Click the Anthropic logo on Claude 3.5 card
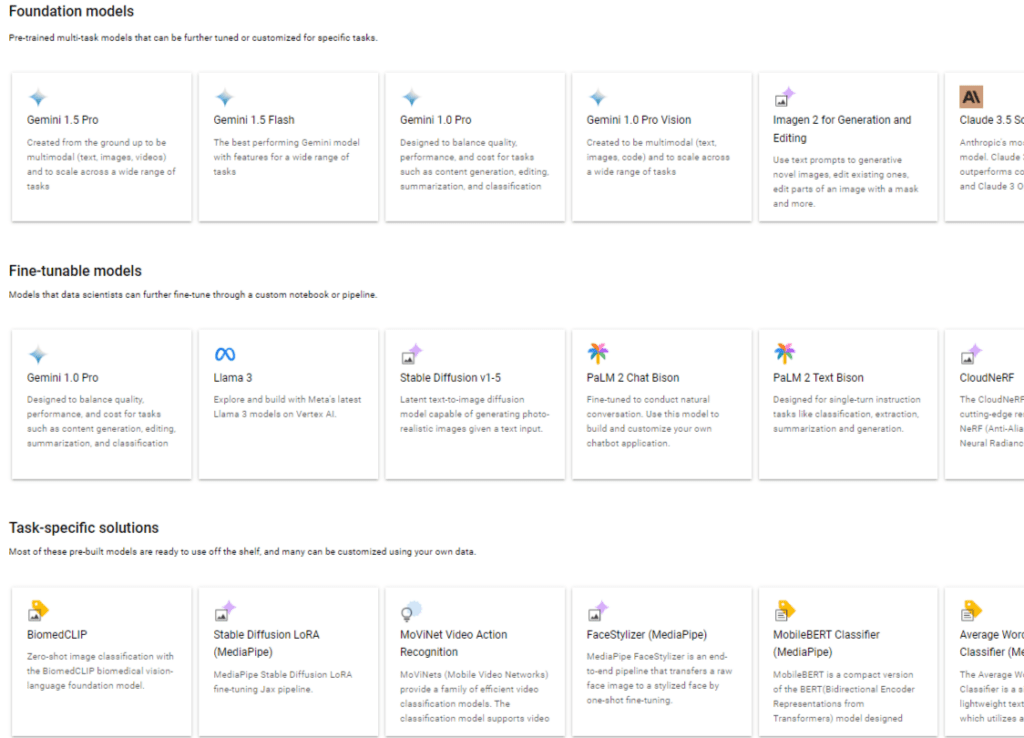1024x738 pixels. click(x=973, y=96)
